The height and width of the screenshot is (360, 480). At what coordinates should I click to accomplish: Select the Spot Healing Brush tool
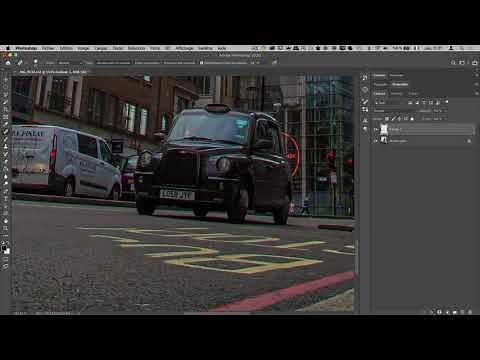(x=6, y=131)
